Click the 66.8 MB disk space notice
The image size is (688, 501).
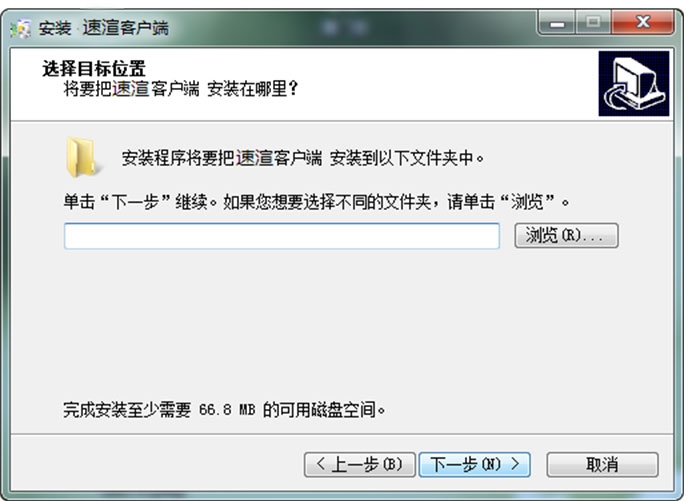point(224,410)
